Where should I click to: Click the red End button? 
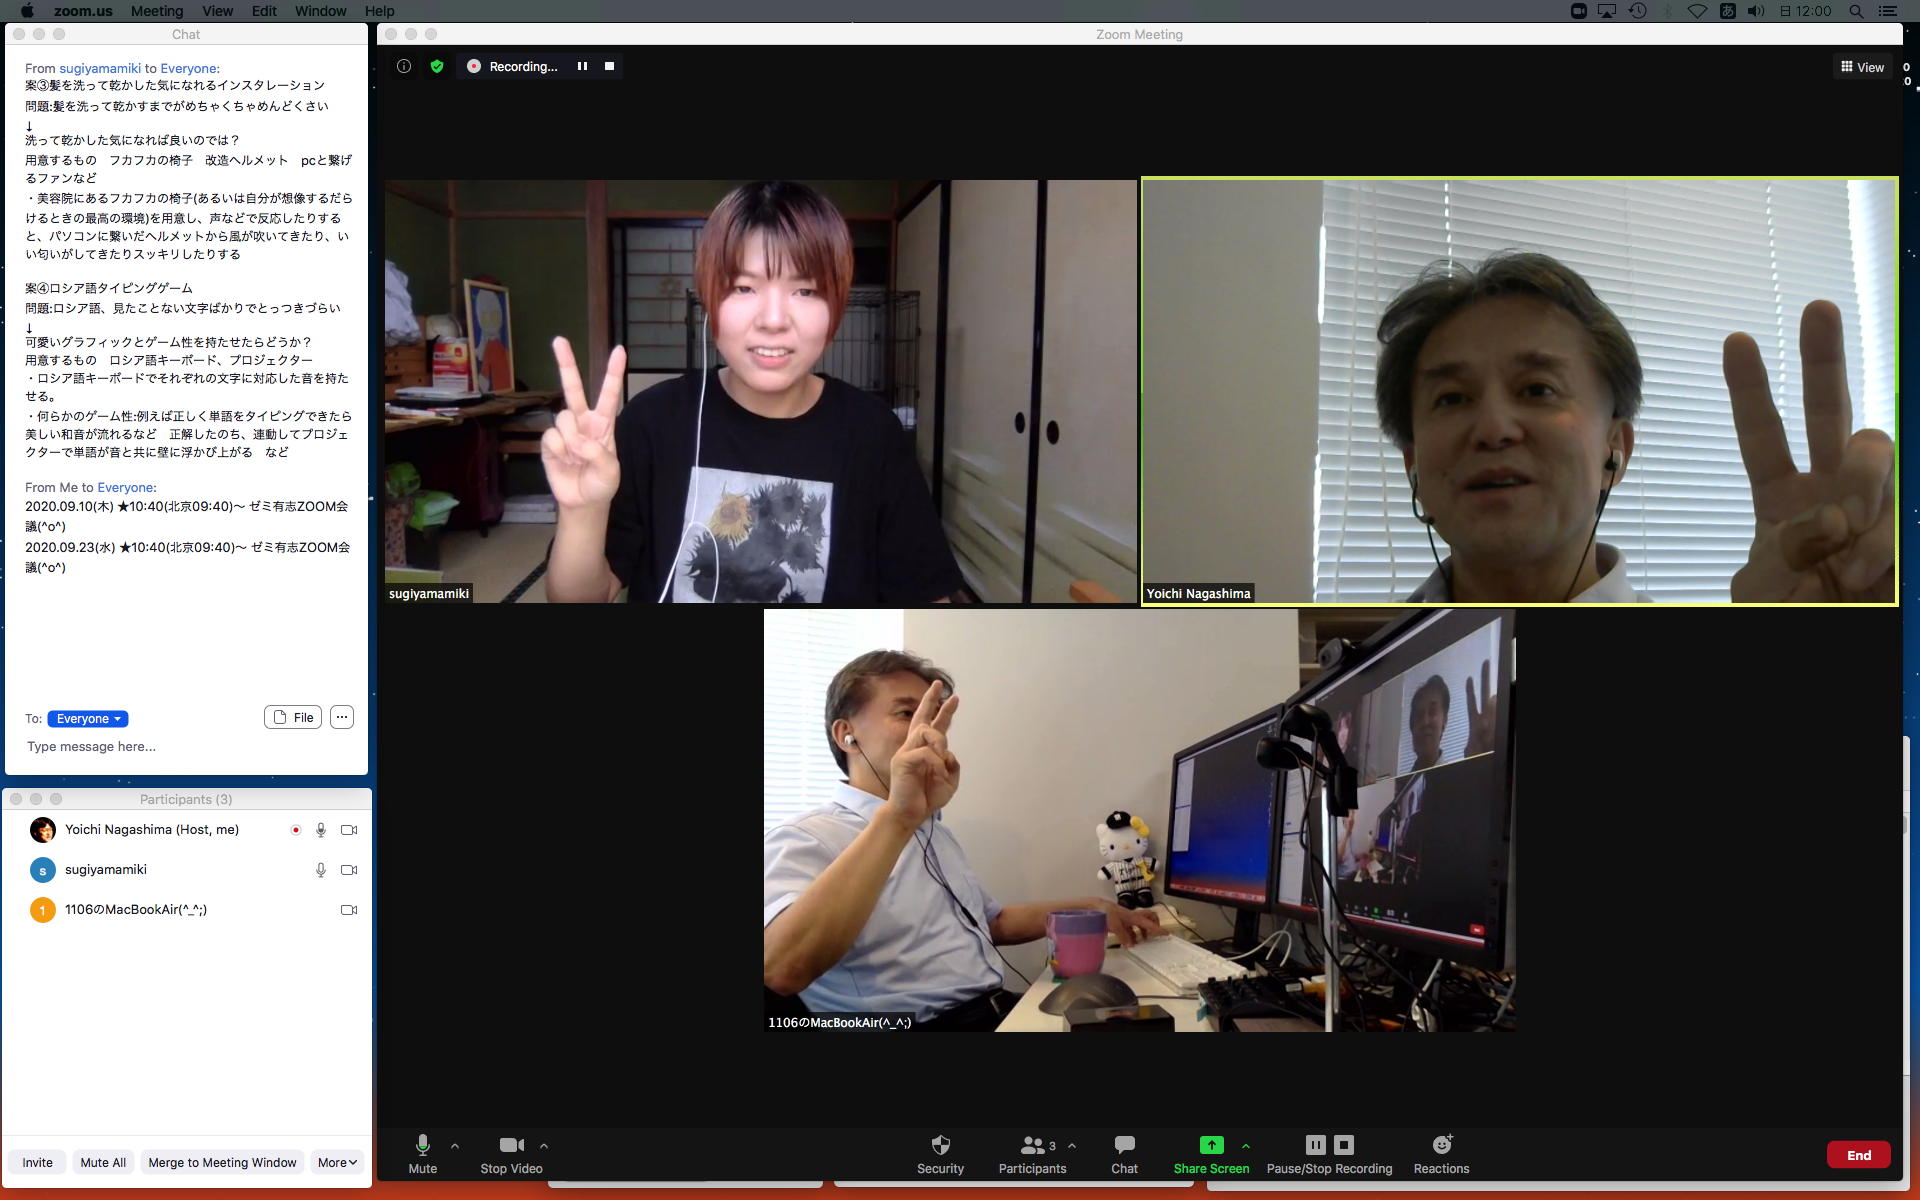click(x=1858, y=1155)
